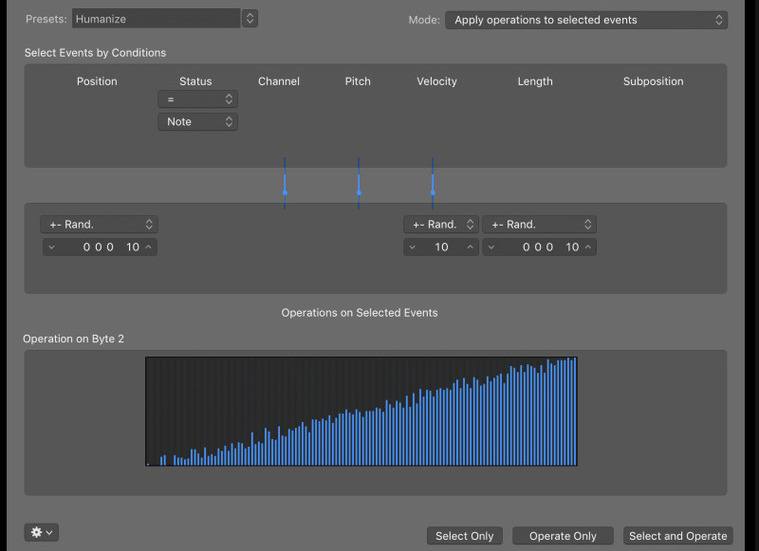Increase the Velocity random value of 10
The width and height of the screenshot is (759, 551).
tap(470, 247)
